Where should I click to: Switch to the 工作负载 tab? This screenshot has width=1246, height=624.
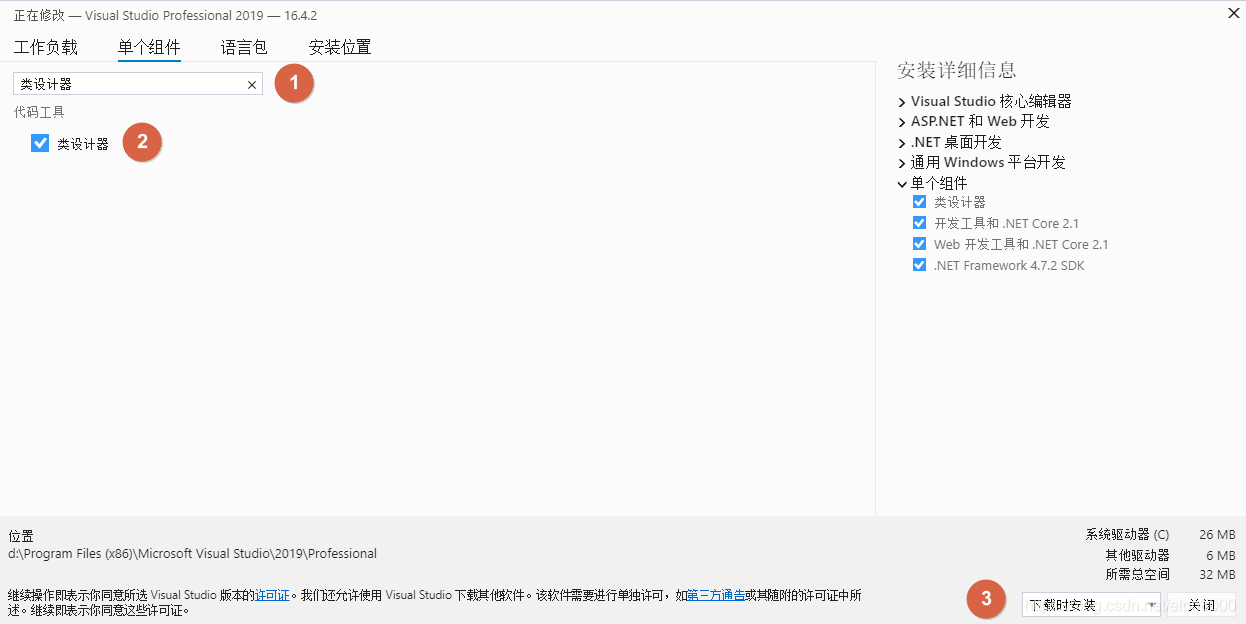click(x=45, y=47)
